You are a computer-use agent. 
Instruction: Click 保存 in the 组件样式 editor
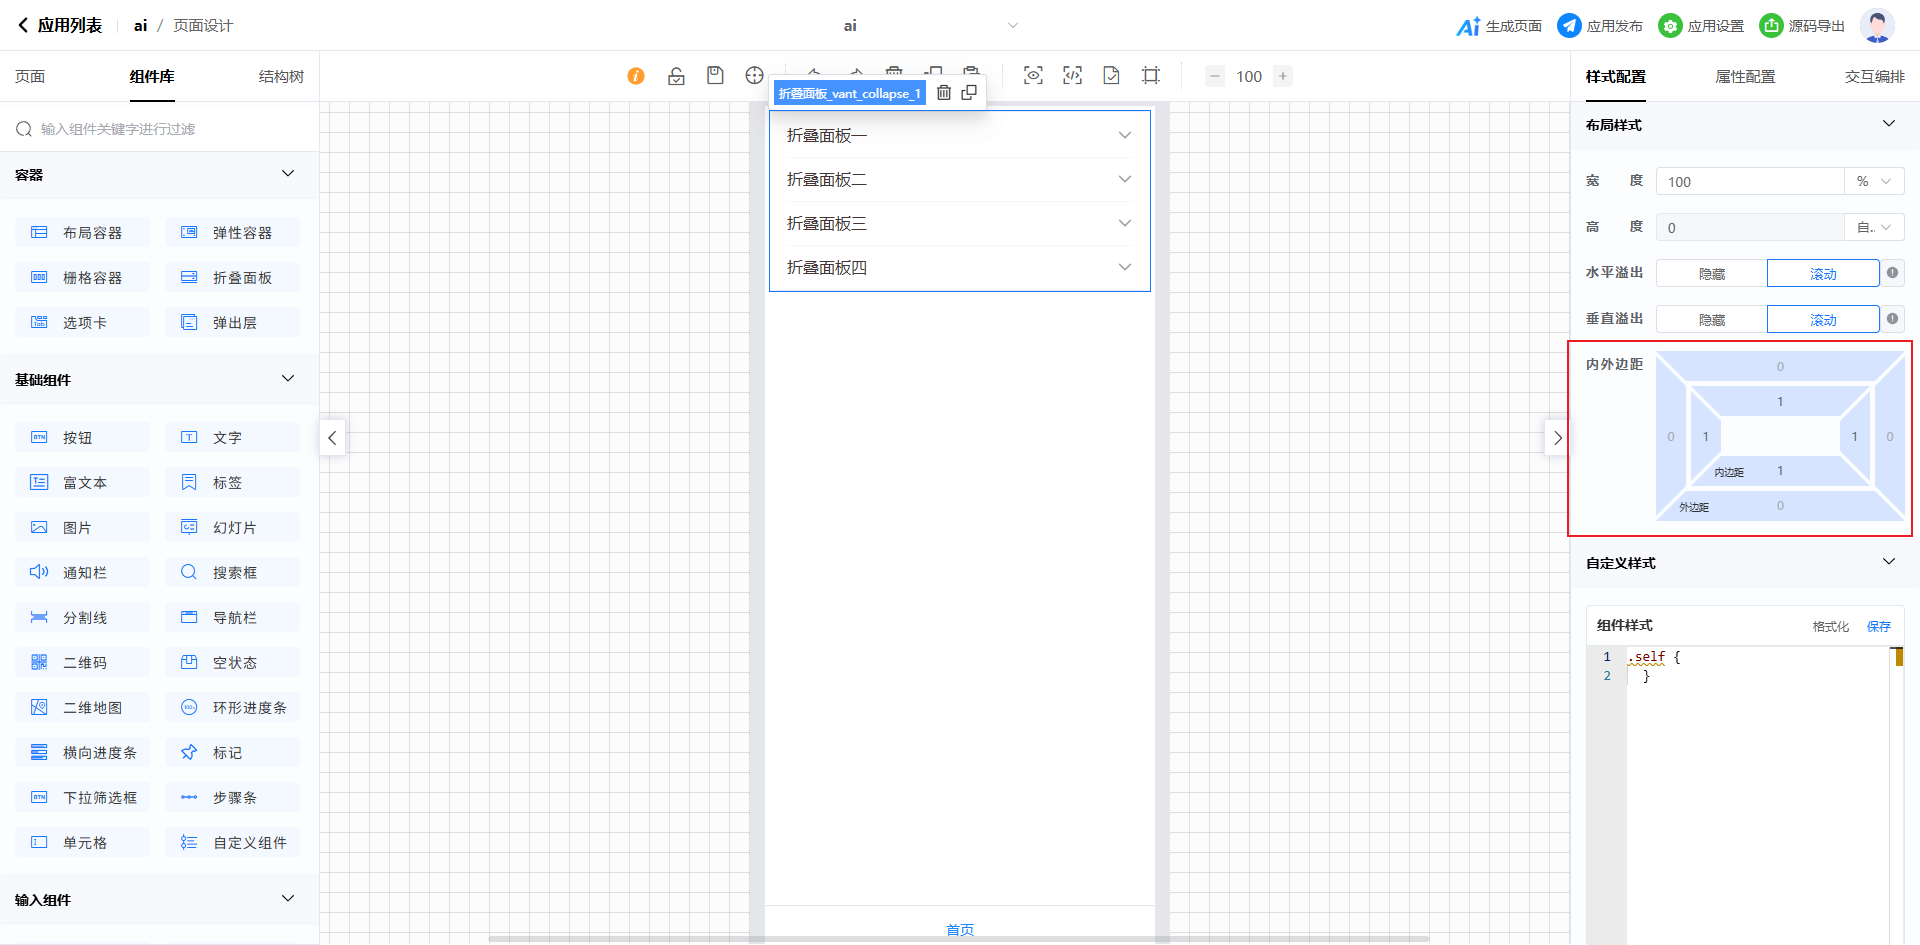point(1878,626)
